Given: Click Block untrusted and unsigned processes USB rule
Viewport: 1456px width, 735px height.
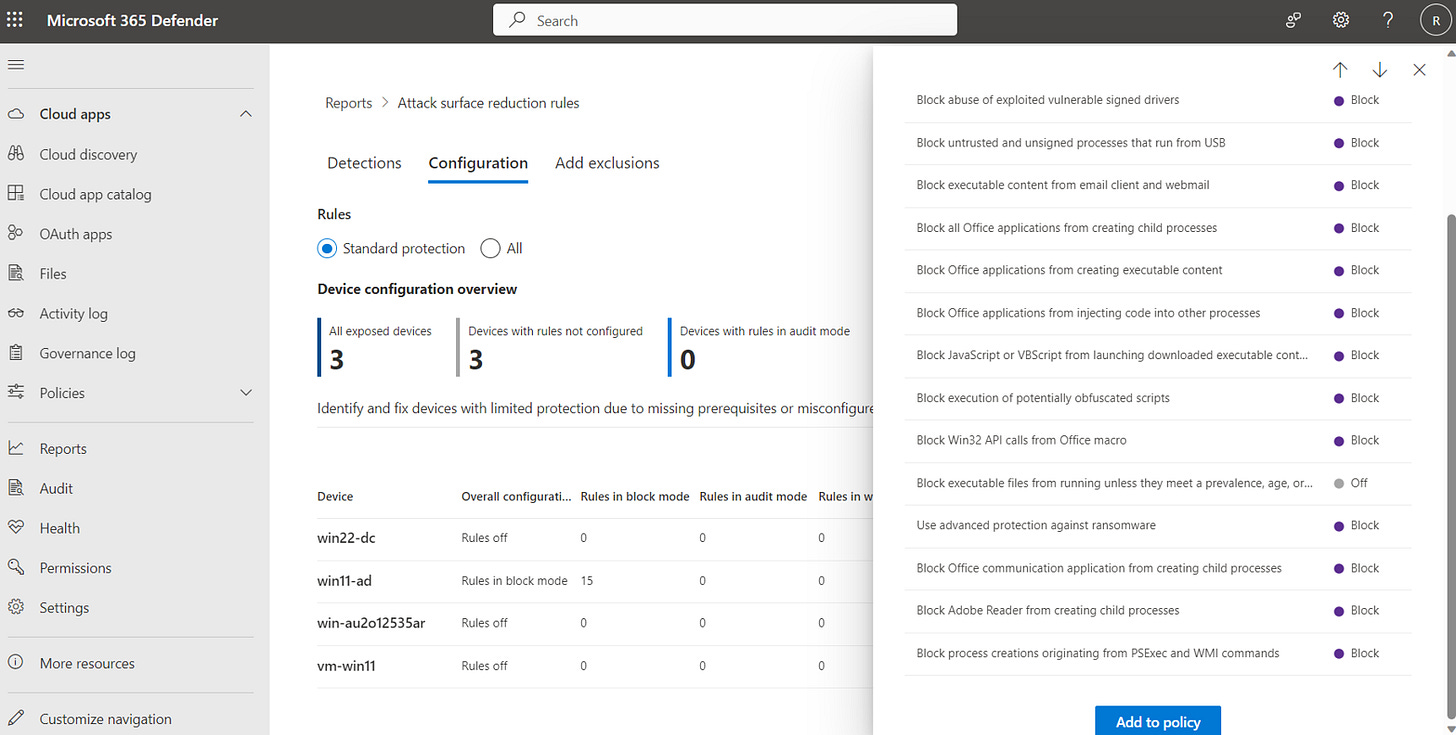Looking at the screenshot, I should 1070,143.
